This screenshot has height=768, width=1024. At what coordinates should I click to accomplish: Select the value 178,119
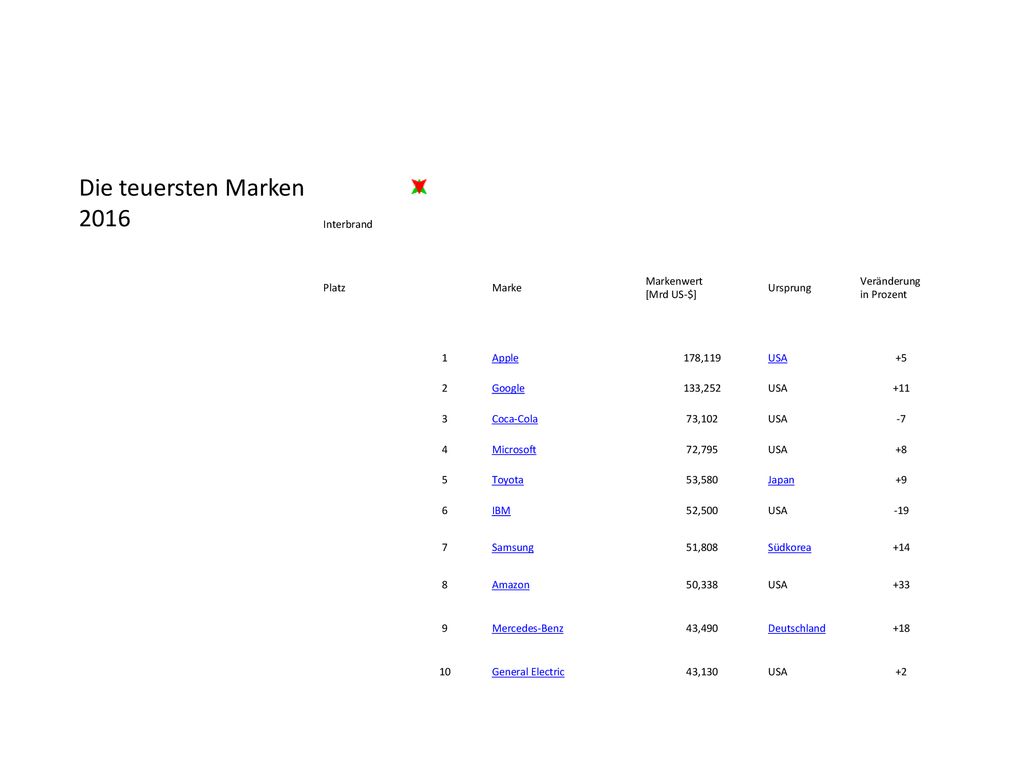point(702,358)
